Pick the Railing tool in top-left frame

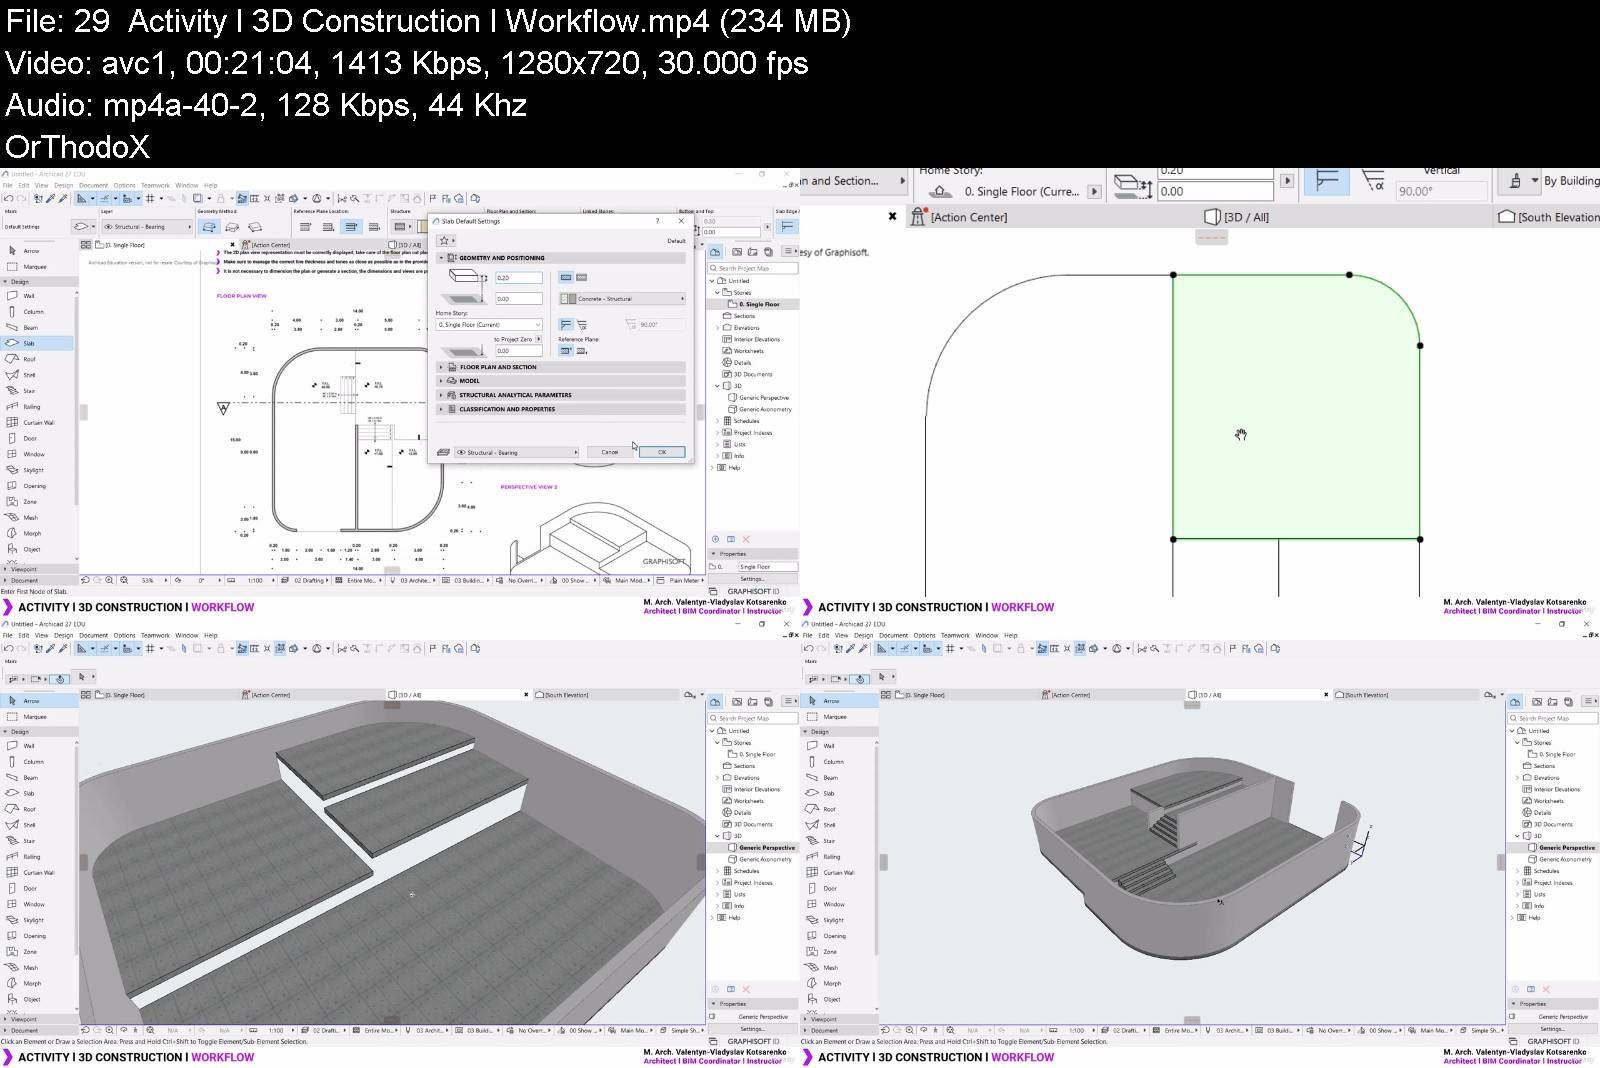(32, 407)
